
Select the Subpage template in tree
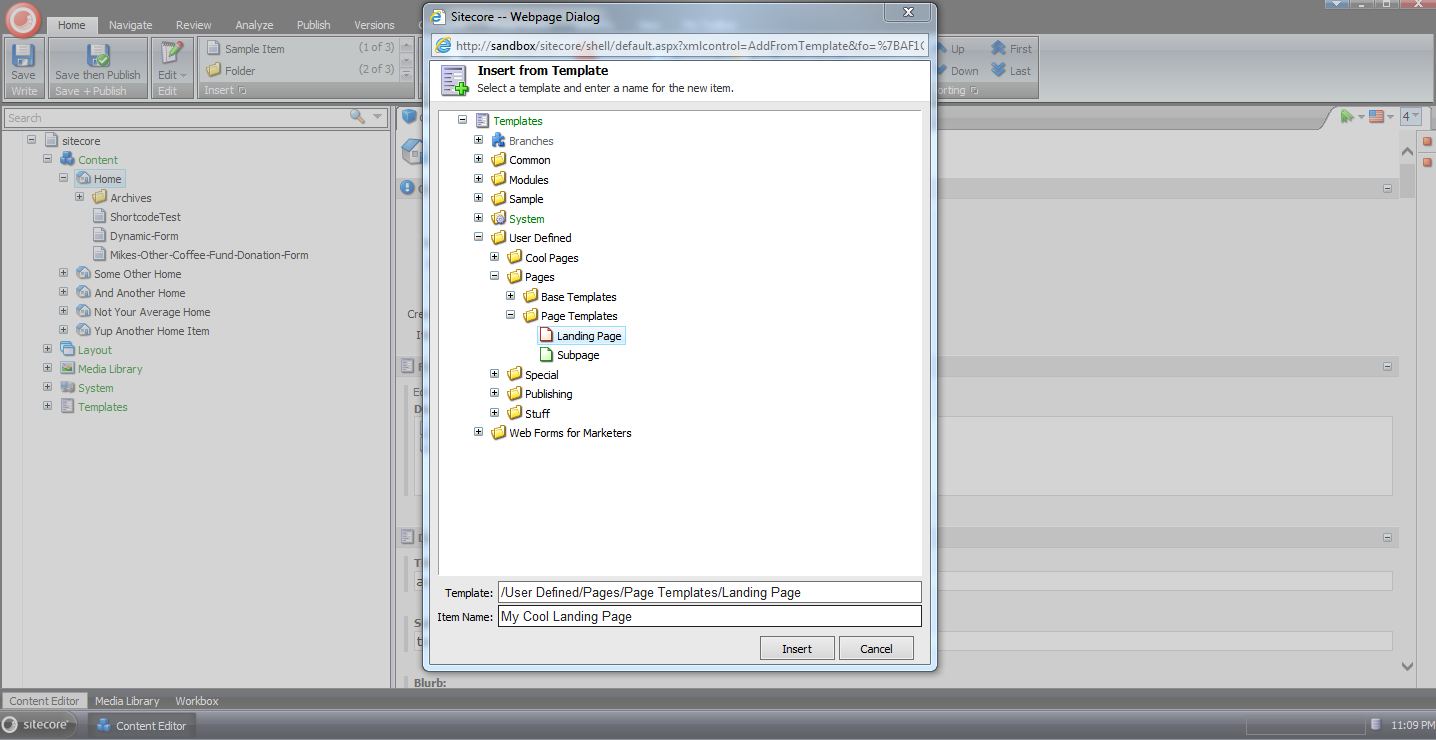[578, 355]
